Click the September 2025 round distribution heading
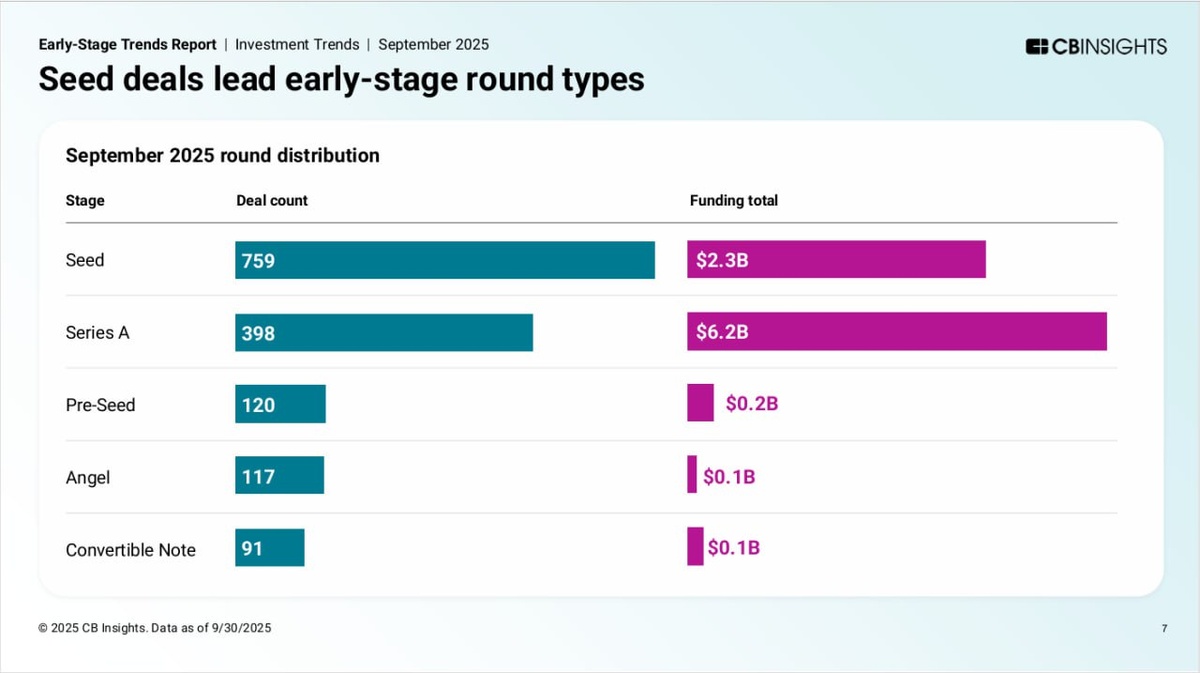The height and width of the screenshot is (673, 1200). tap(222, 155)
